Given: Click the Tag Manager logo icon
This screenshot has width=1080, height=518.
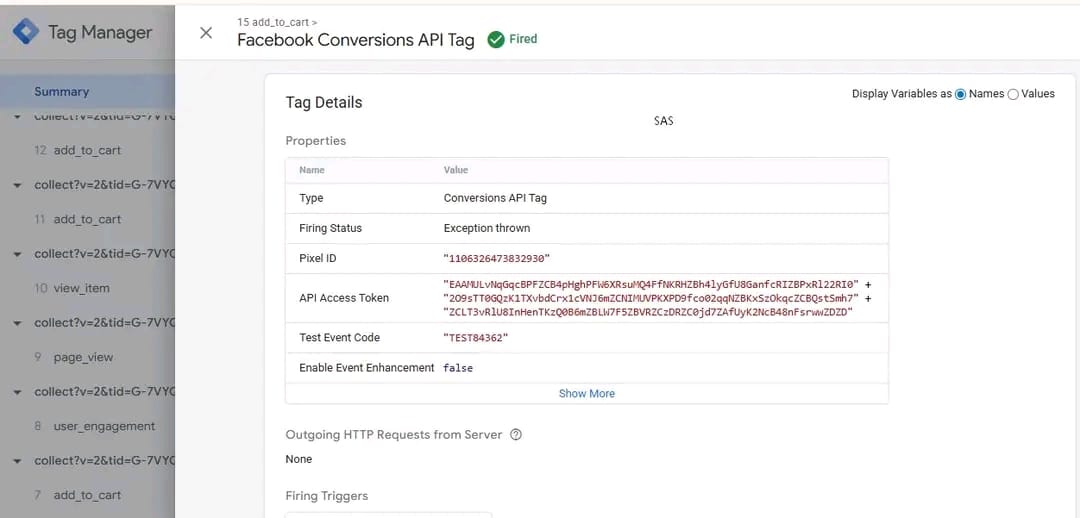Looking at the screenshot, I should pos(25,32).
